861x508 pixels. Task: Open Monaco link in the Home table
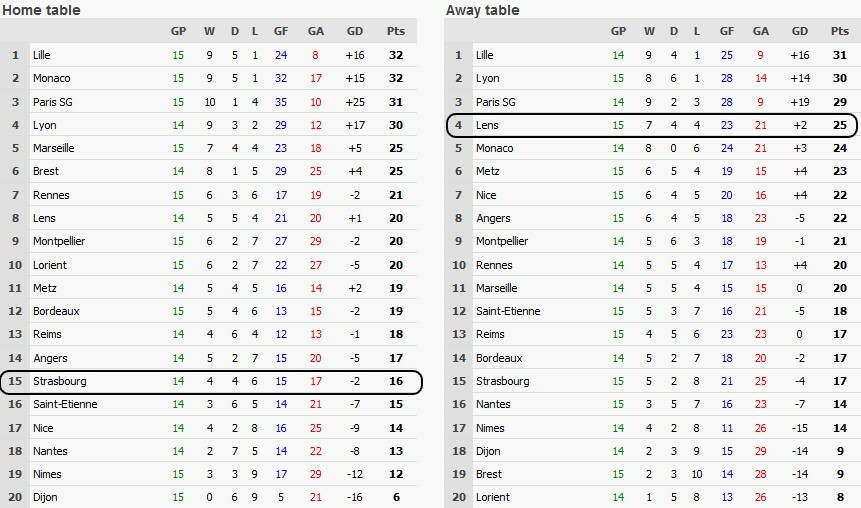coord(50,78)
